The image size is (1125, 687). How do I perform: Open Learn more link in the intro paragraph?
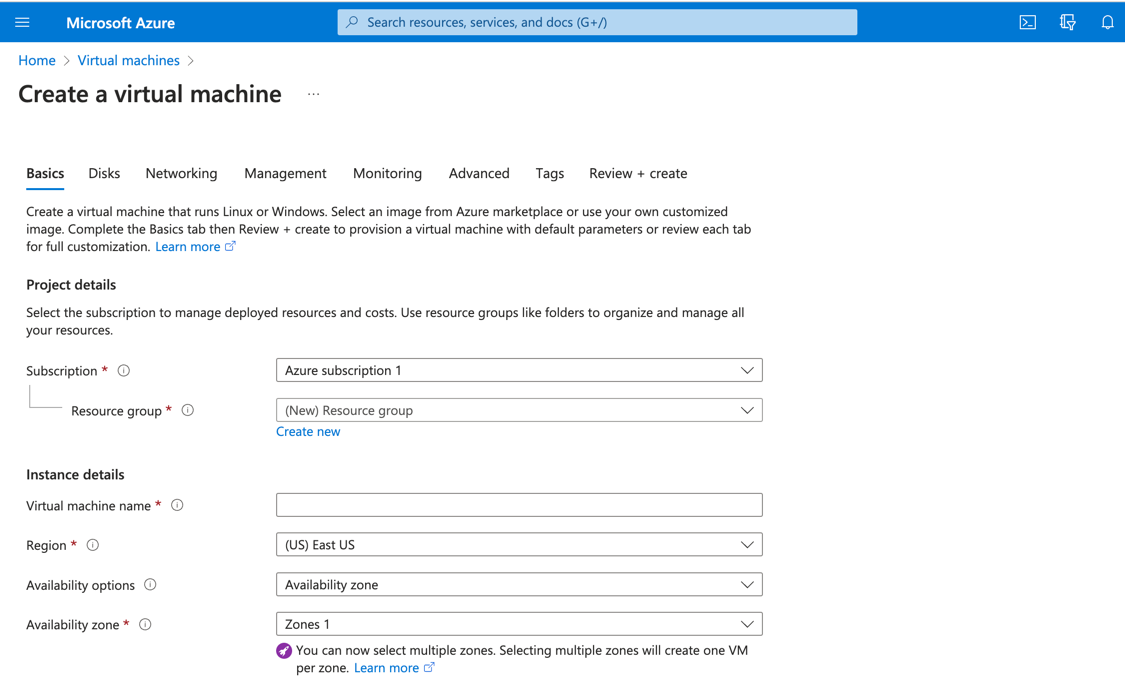(188, 247)
